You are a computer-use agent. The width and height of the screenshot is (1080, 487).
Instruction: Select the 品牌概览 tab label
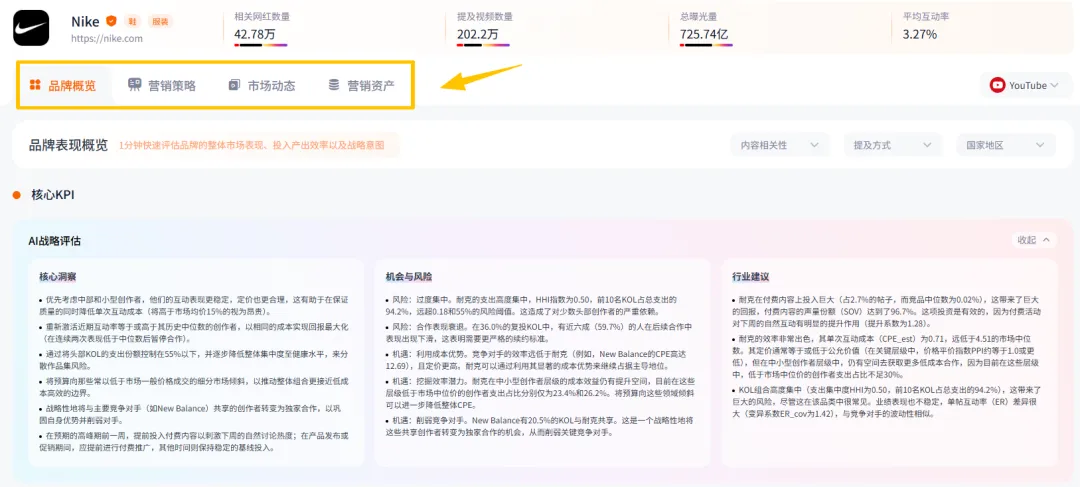[x=72, y=86]
